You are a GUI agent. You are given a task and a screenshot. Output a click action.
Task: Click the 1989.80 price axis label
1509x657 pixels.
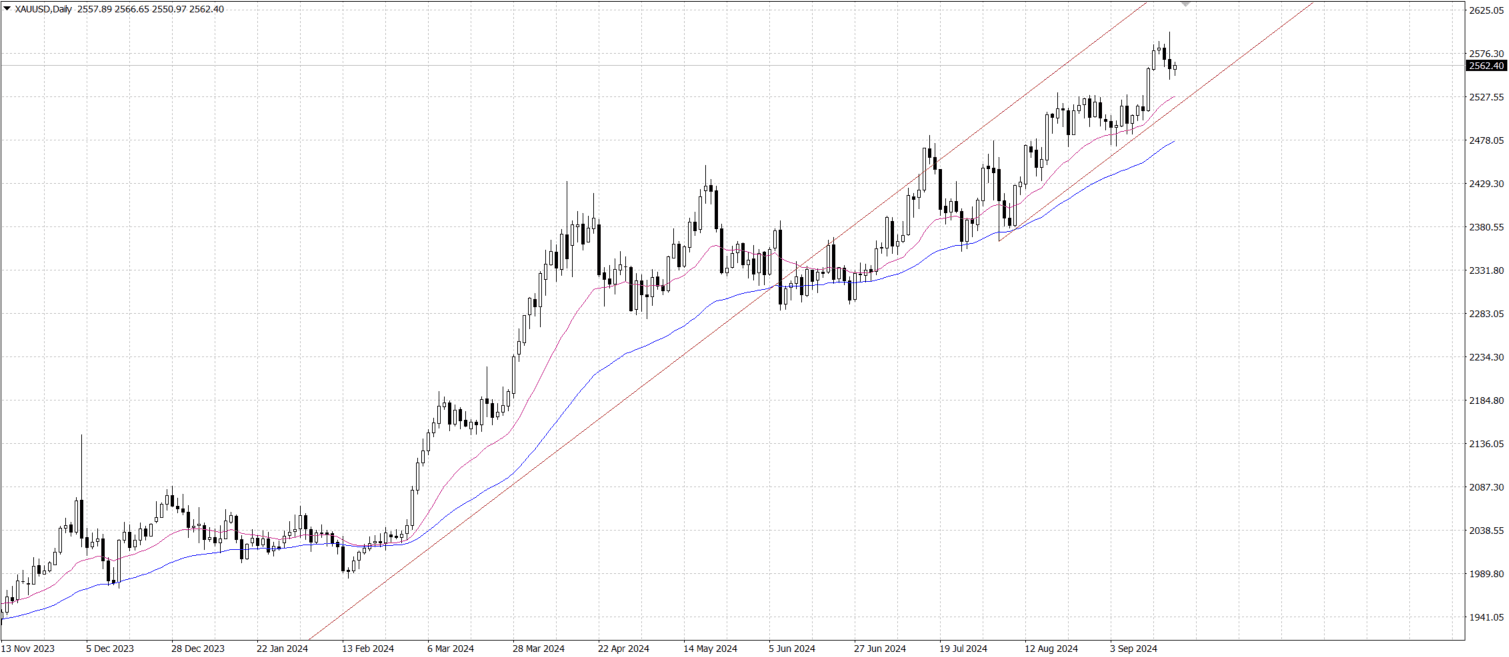point(1487,575)
